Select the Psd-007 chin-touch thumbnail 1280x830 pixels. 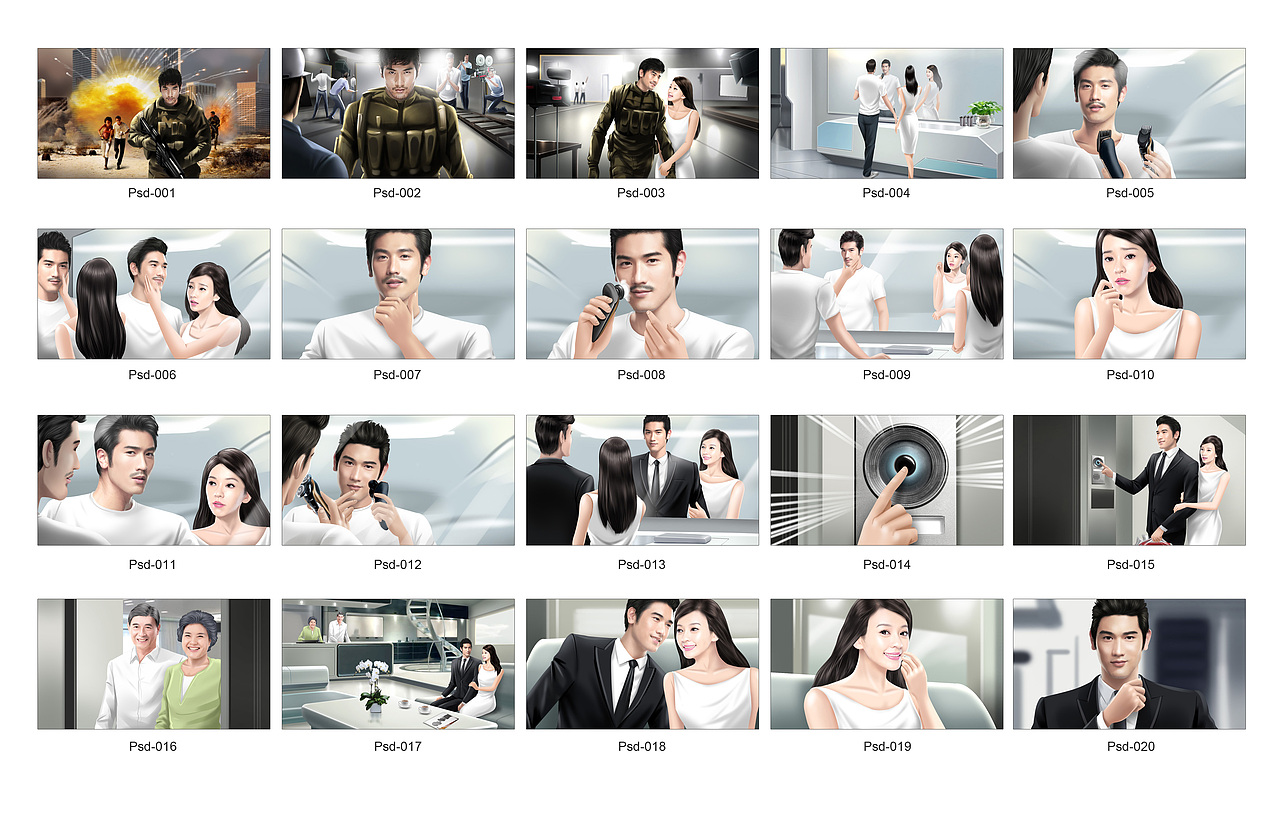[398, 294]
